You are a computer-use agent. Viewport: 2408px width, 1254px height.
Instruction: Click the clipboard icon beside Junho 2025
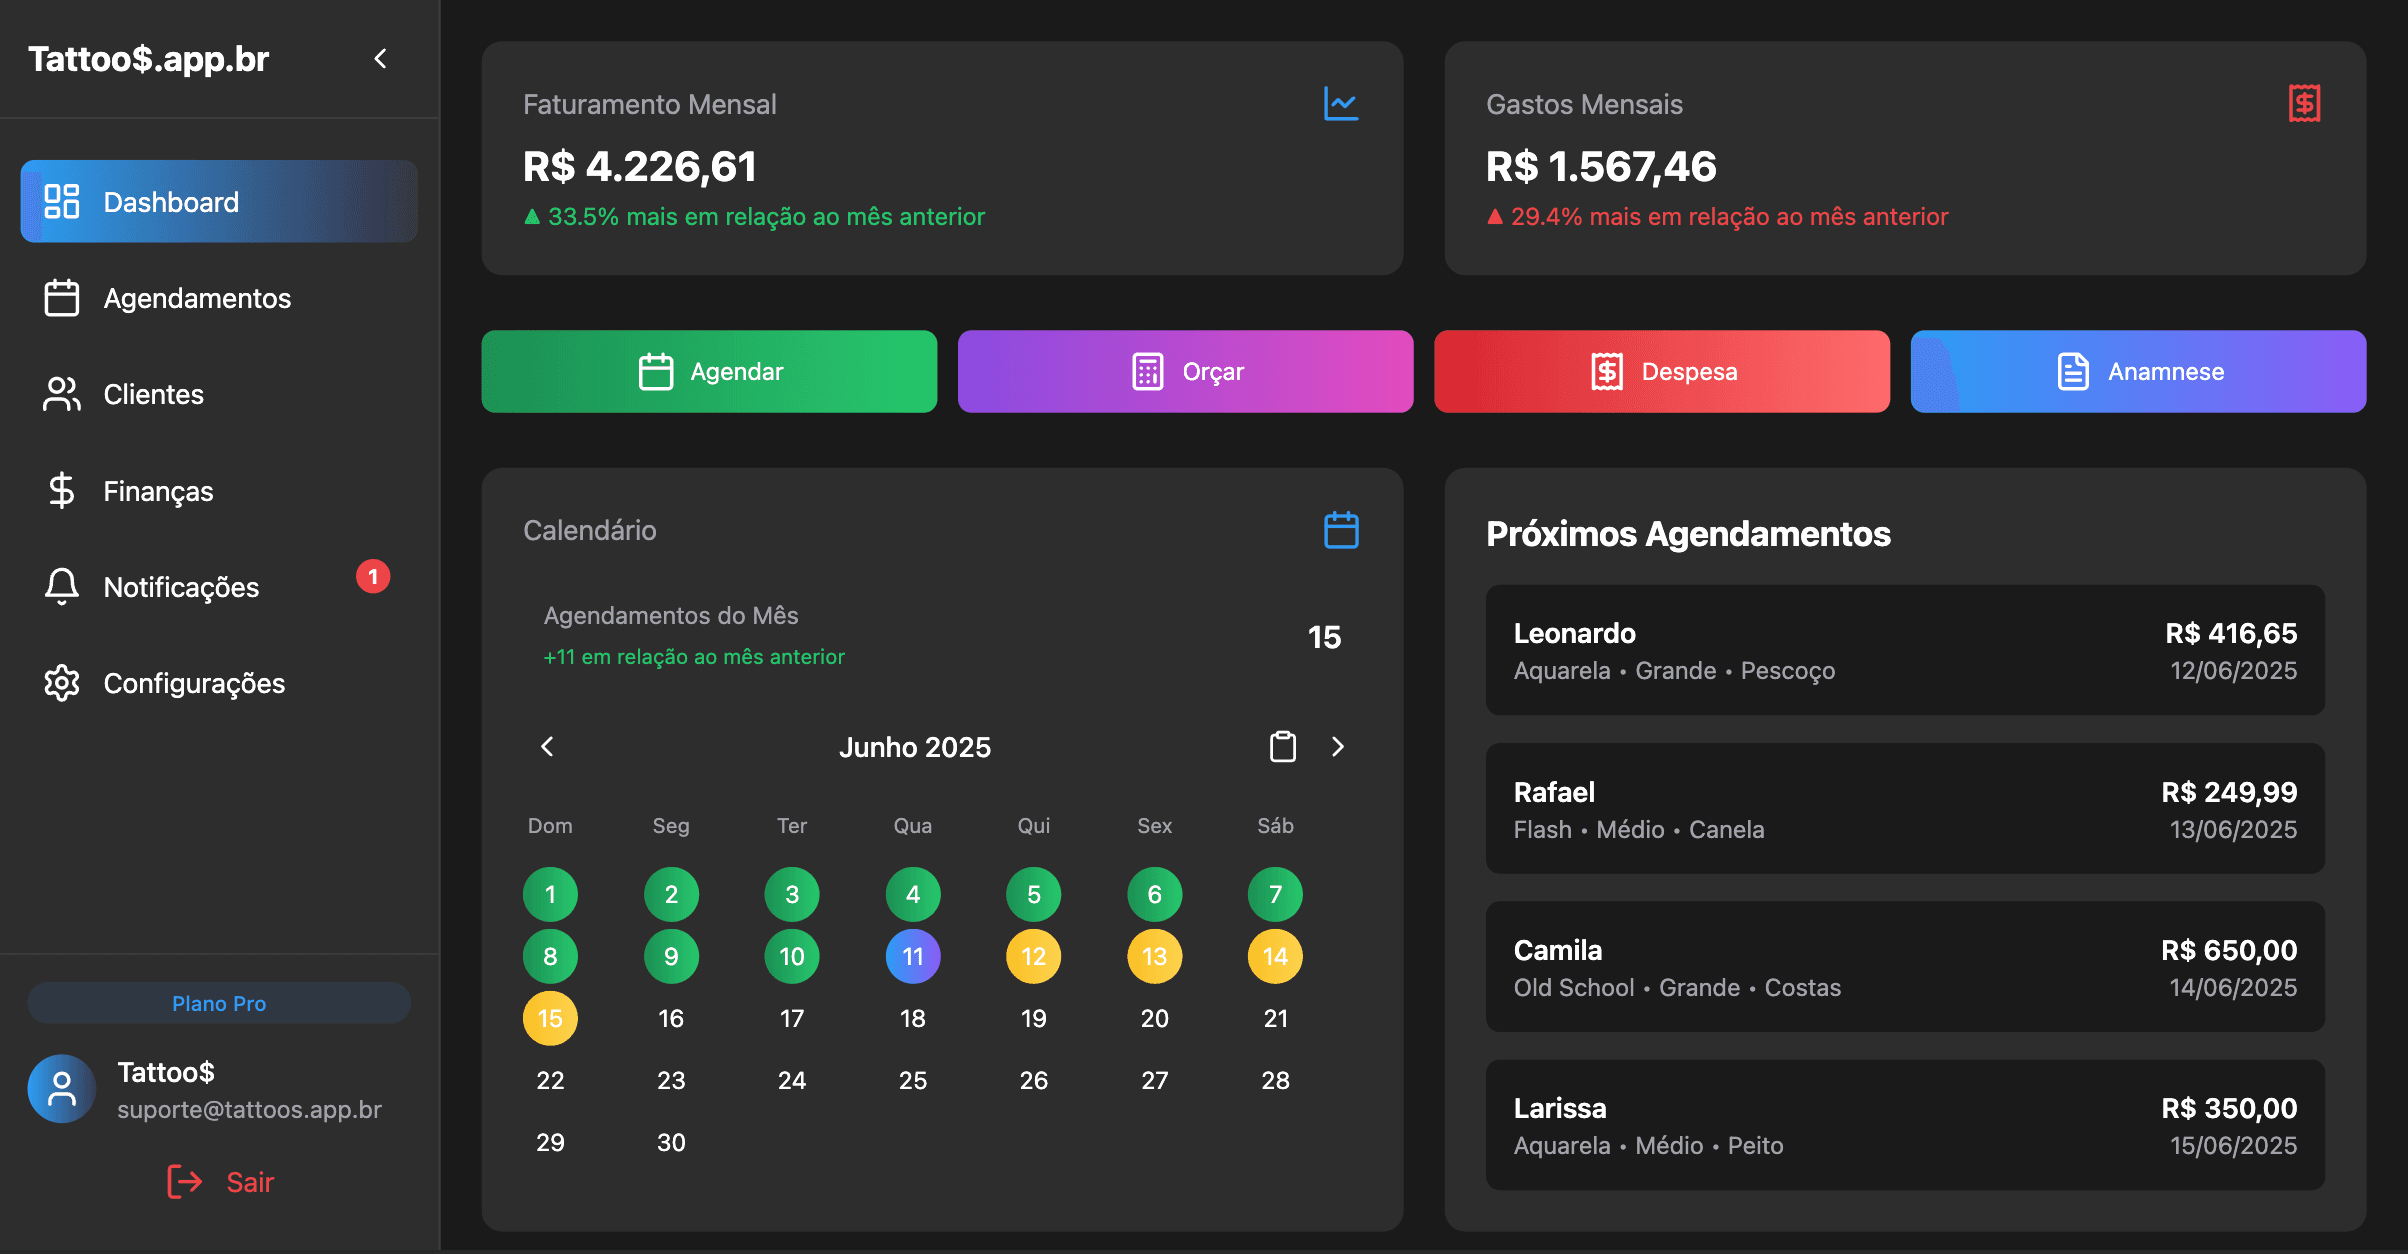pos(1282,747)
